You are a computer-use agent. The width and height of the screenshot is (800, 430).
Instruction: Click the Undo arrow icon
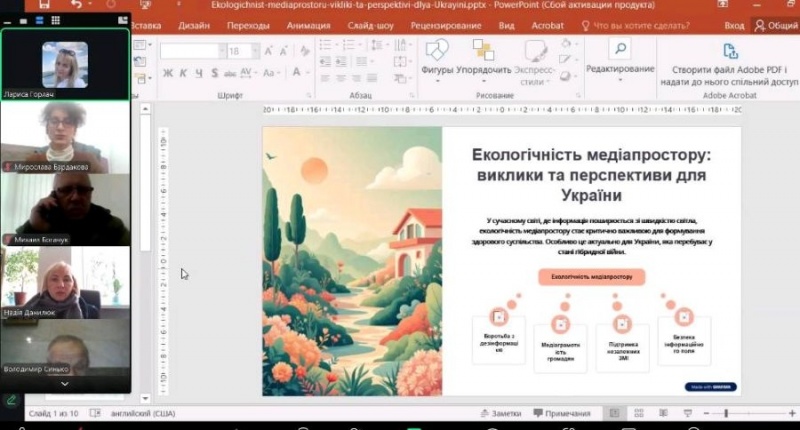pos(77,6)
